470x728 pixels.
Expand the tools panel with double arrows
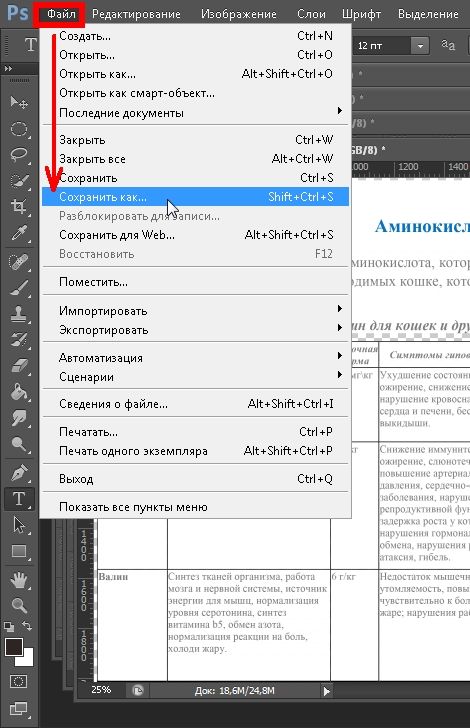(x=9, y=69)
